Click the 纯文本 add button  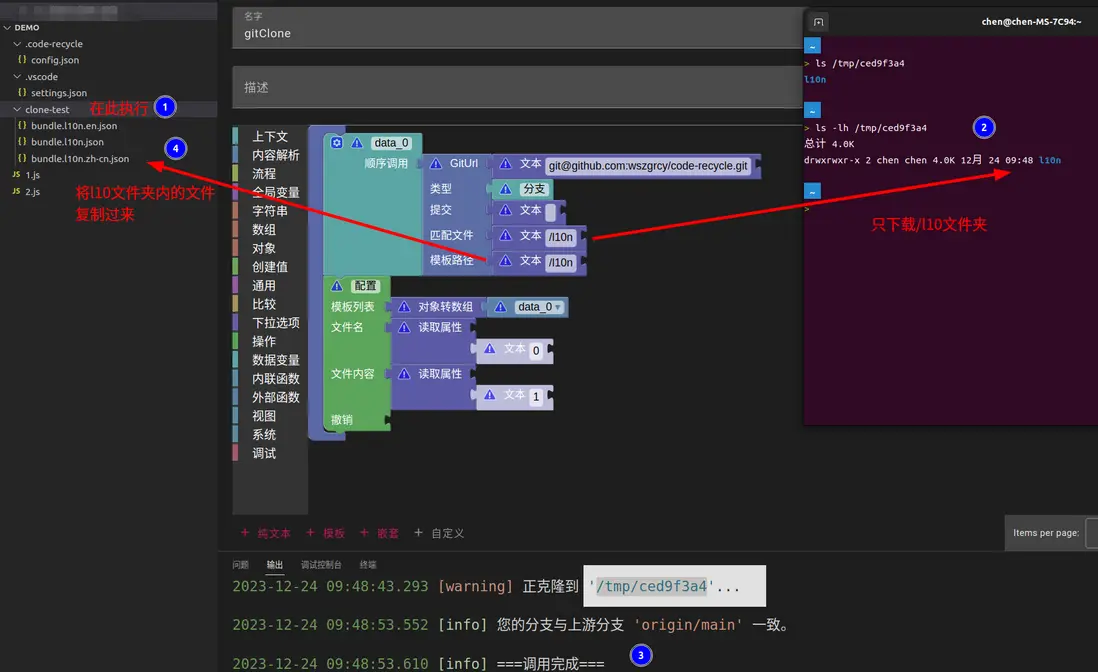[x=266, y=533]
